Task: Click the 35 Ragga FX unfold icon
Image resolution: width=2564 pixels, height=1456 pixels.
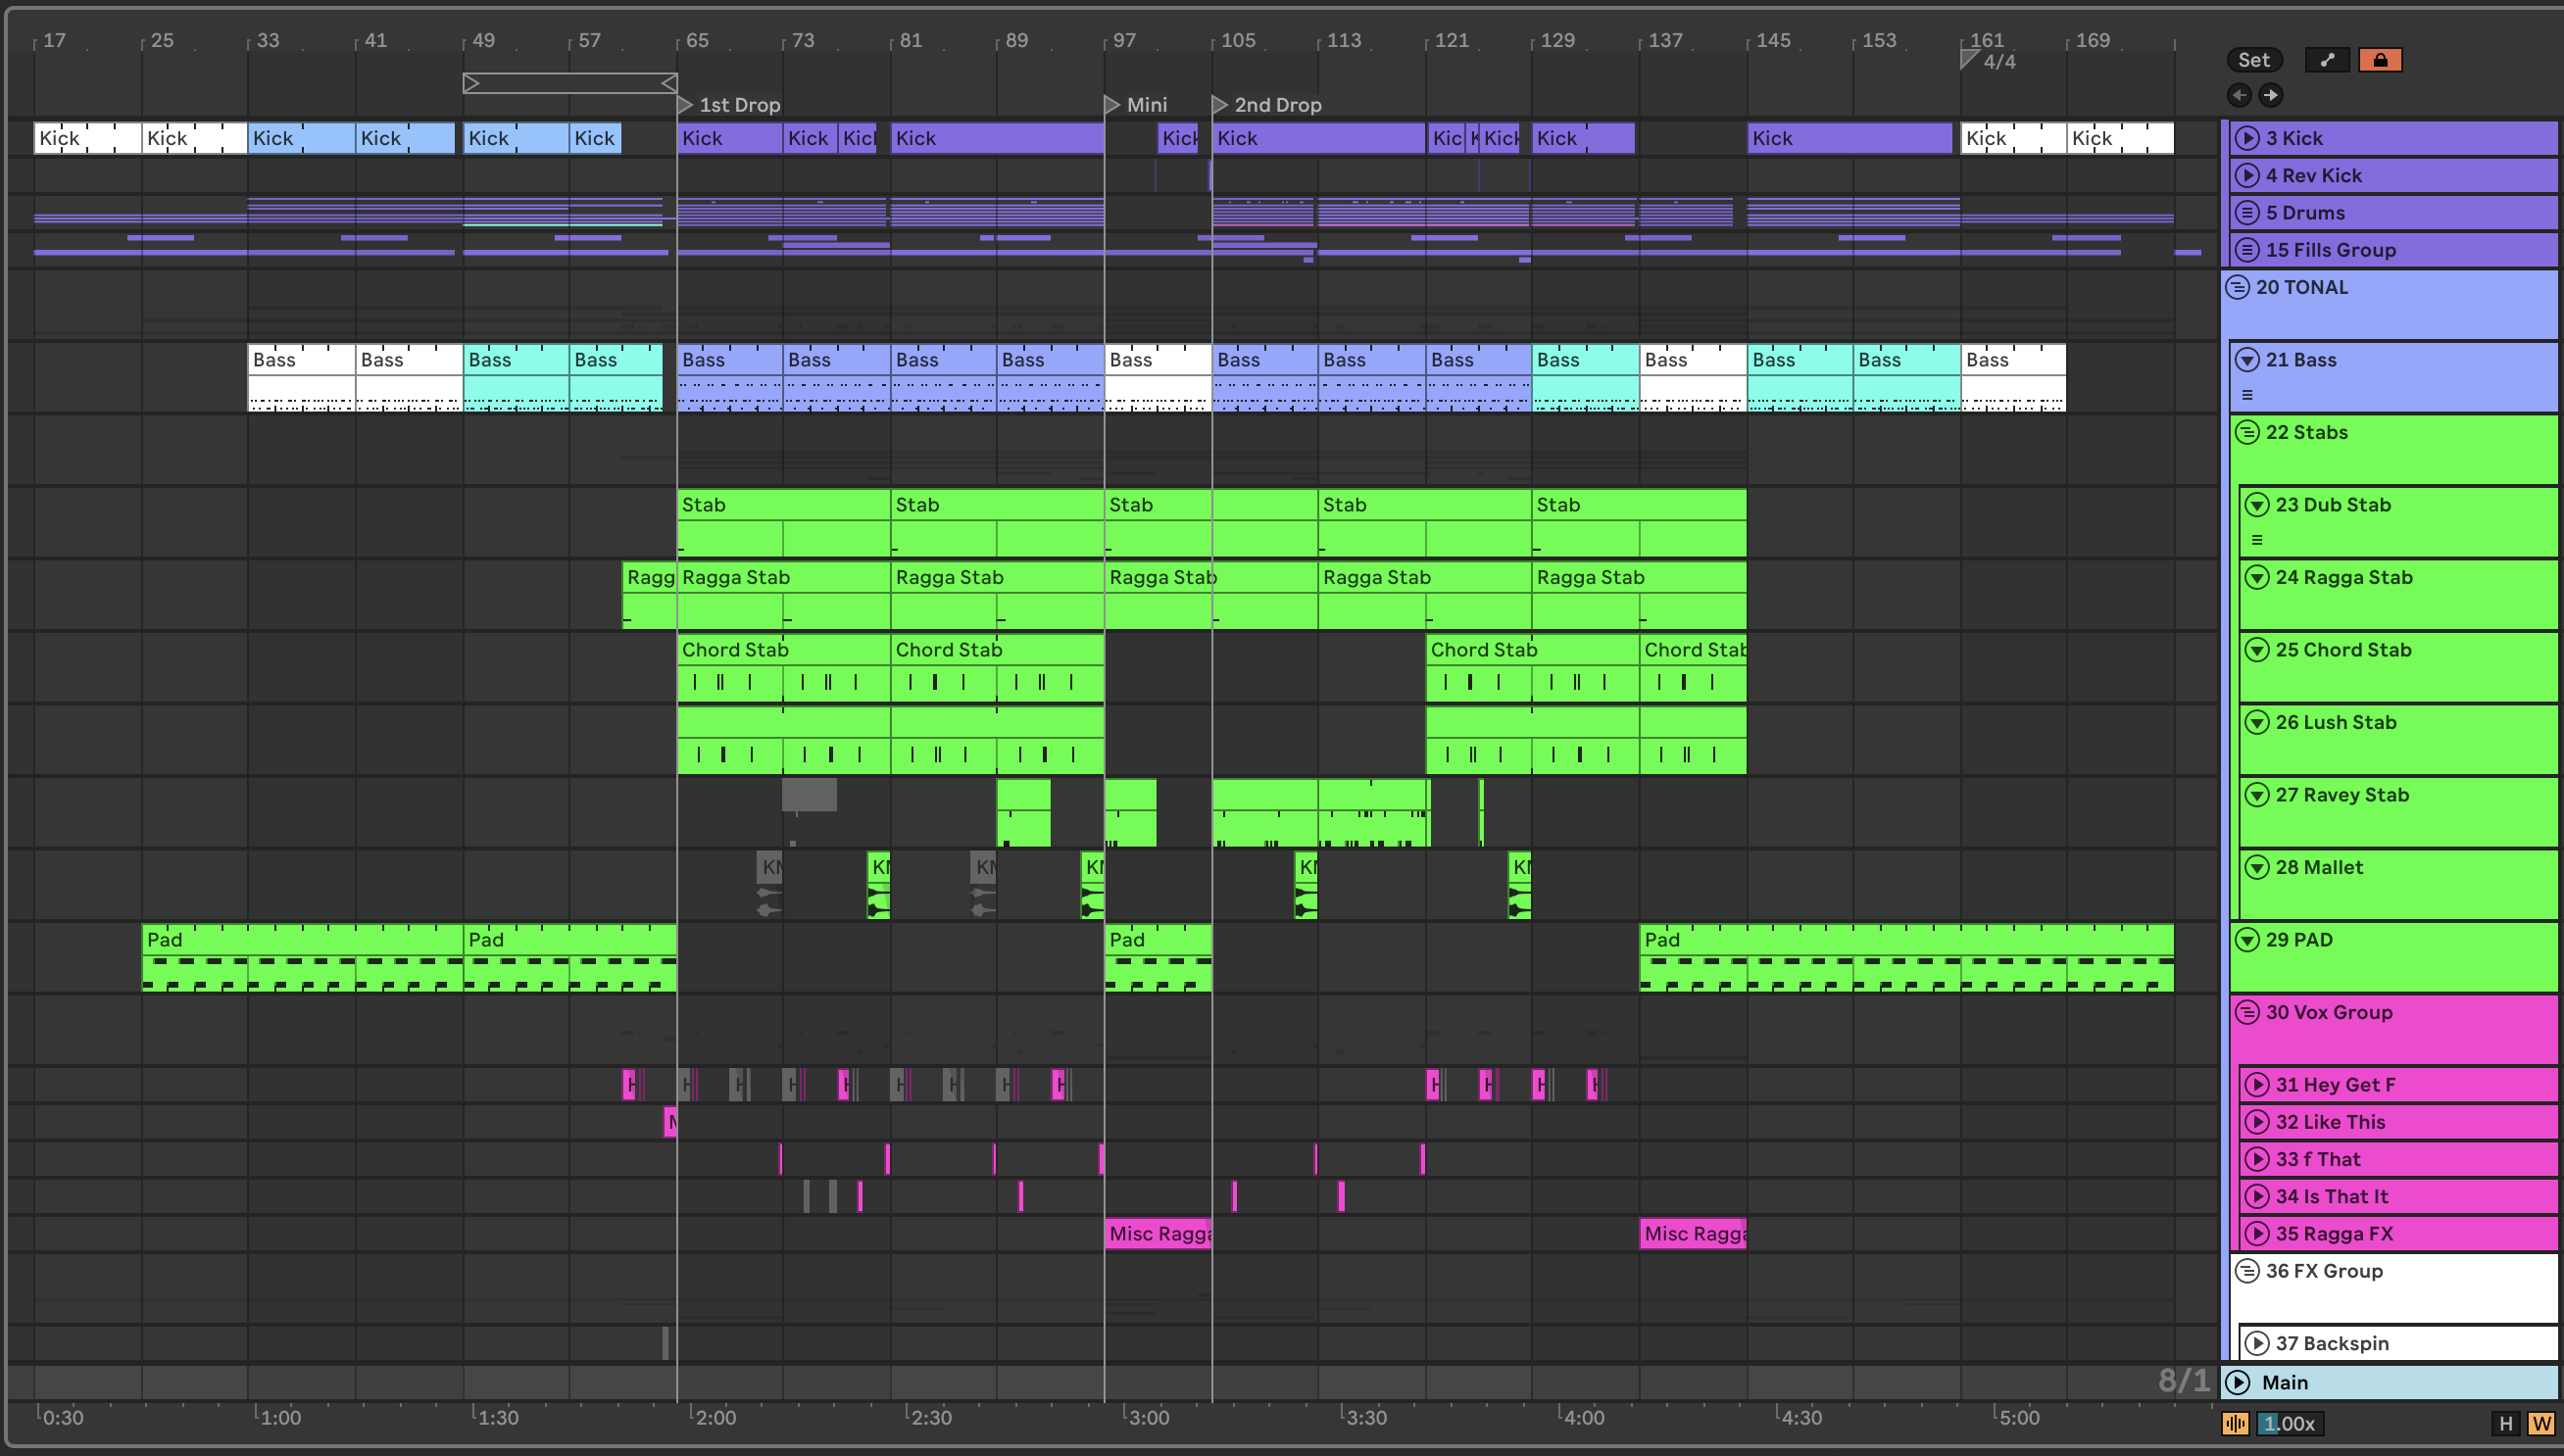Action: [2257, 1234]
